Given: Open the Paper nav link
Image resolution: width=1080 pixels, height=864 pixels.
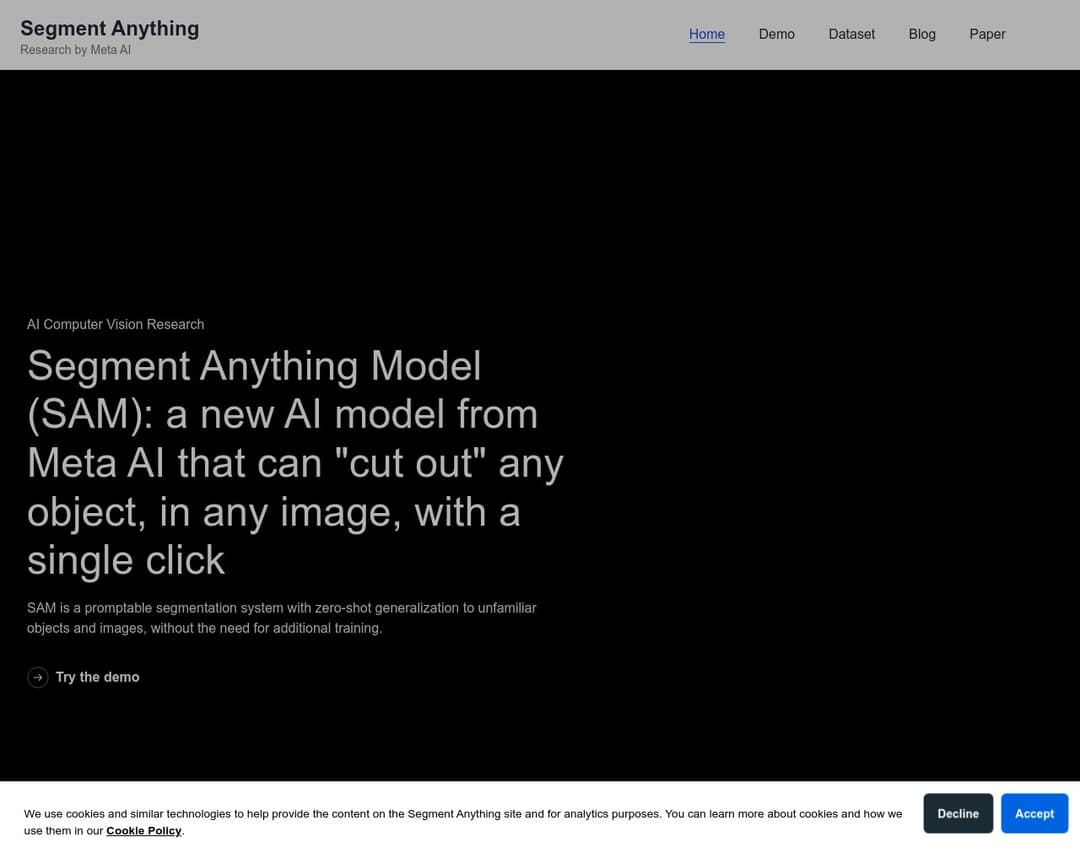Looking at the screenshot, I should [987, 34].
